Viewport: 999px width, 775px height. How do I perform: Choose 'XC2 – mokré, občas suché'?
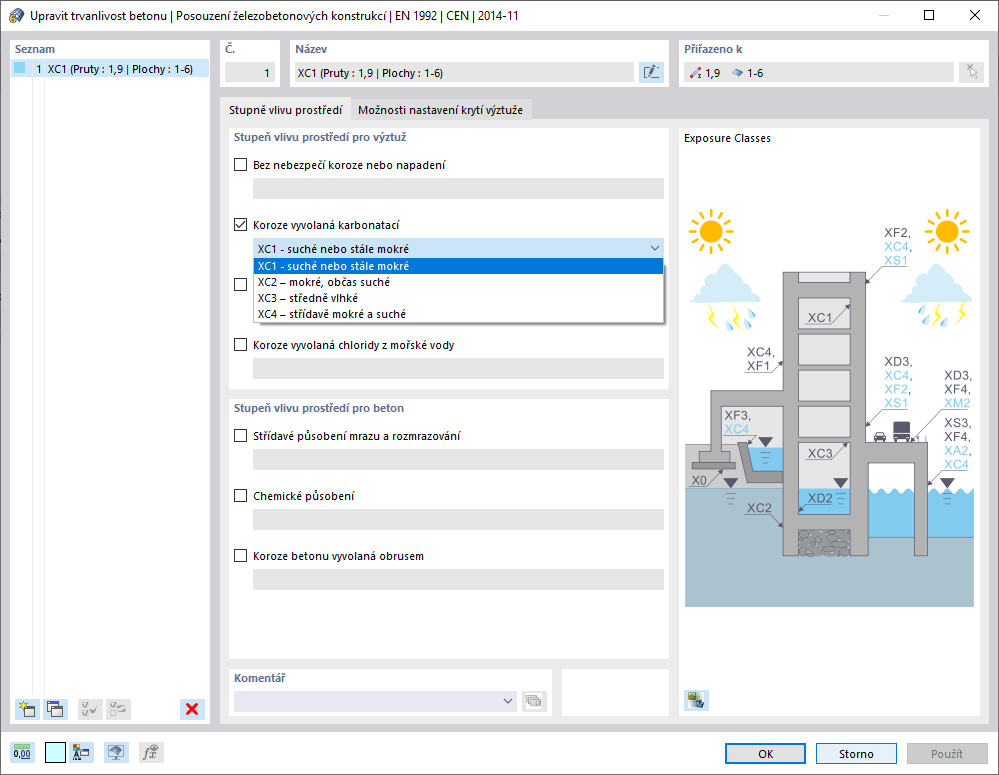coord(458,282)
